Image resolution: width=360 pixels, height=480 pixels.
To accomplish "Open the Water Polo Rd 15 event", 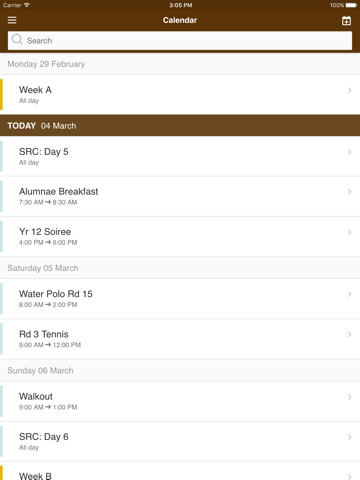I will pyautogui.click(x=180, y=299).
